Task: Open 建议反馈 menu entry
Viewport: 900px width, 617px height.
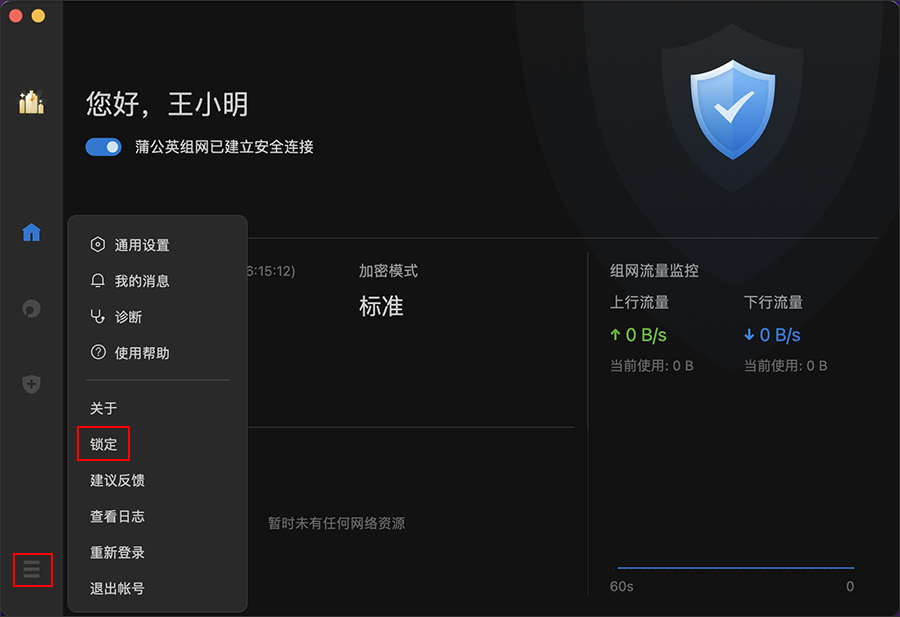Action: click(x=117, y=480)
